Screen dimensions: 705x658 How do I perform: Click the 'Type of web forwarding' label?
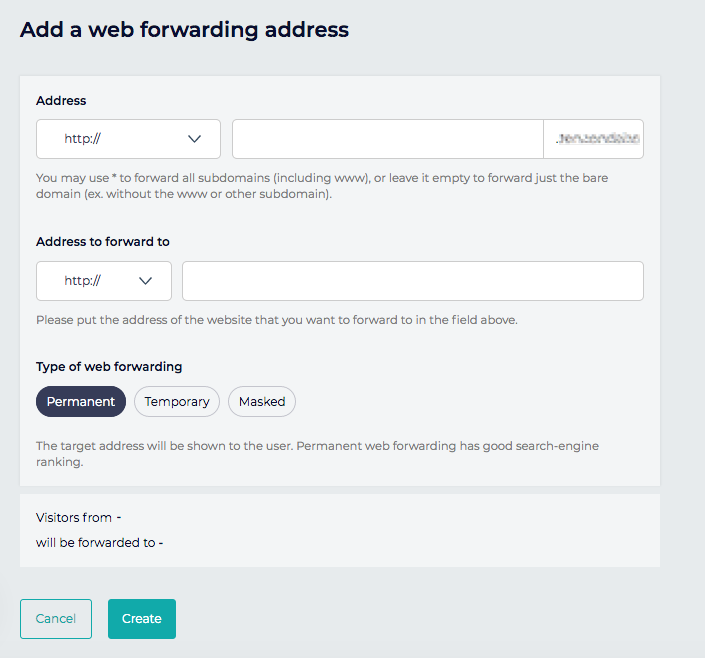[x=109, y=366]
